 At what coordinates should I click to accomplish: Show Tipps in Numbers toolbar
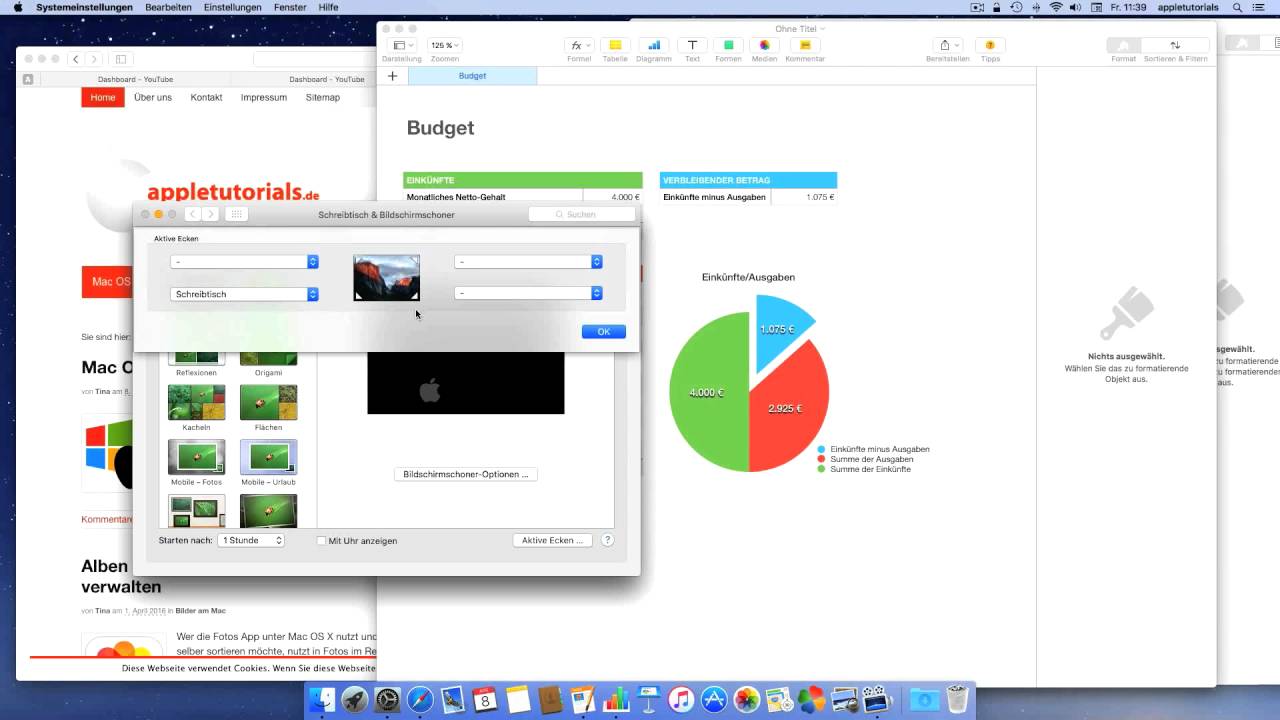click(x=990, y=46)
